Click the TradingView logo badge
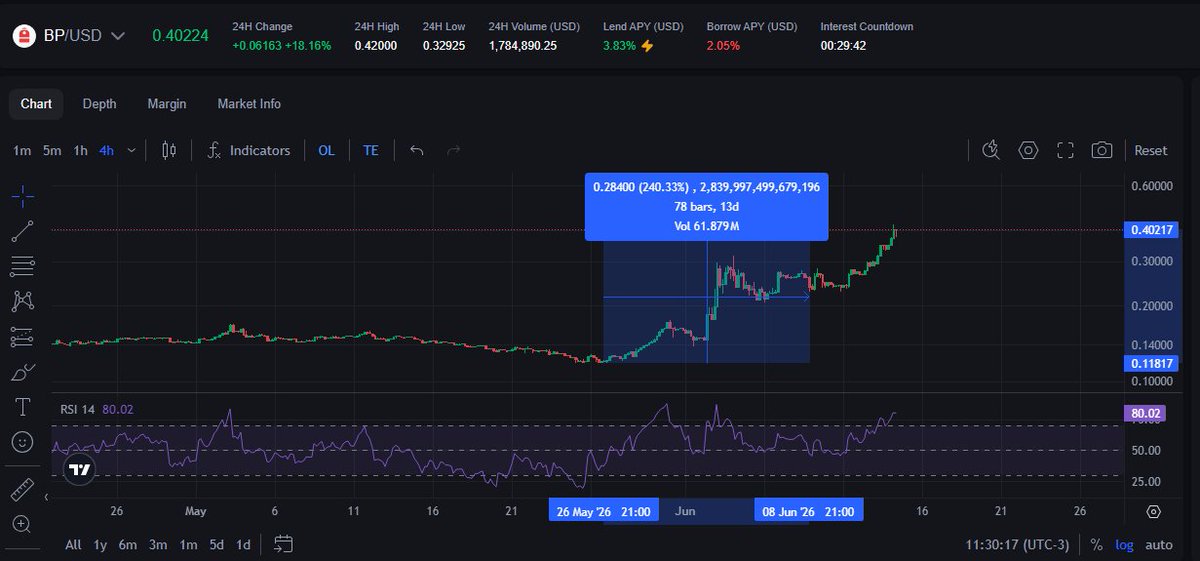Viewport: 1200px width, 561px height. click(x=80, y=469)
